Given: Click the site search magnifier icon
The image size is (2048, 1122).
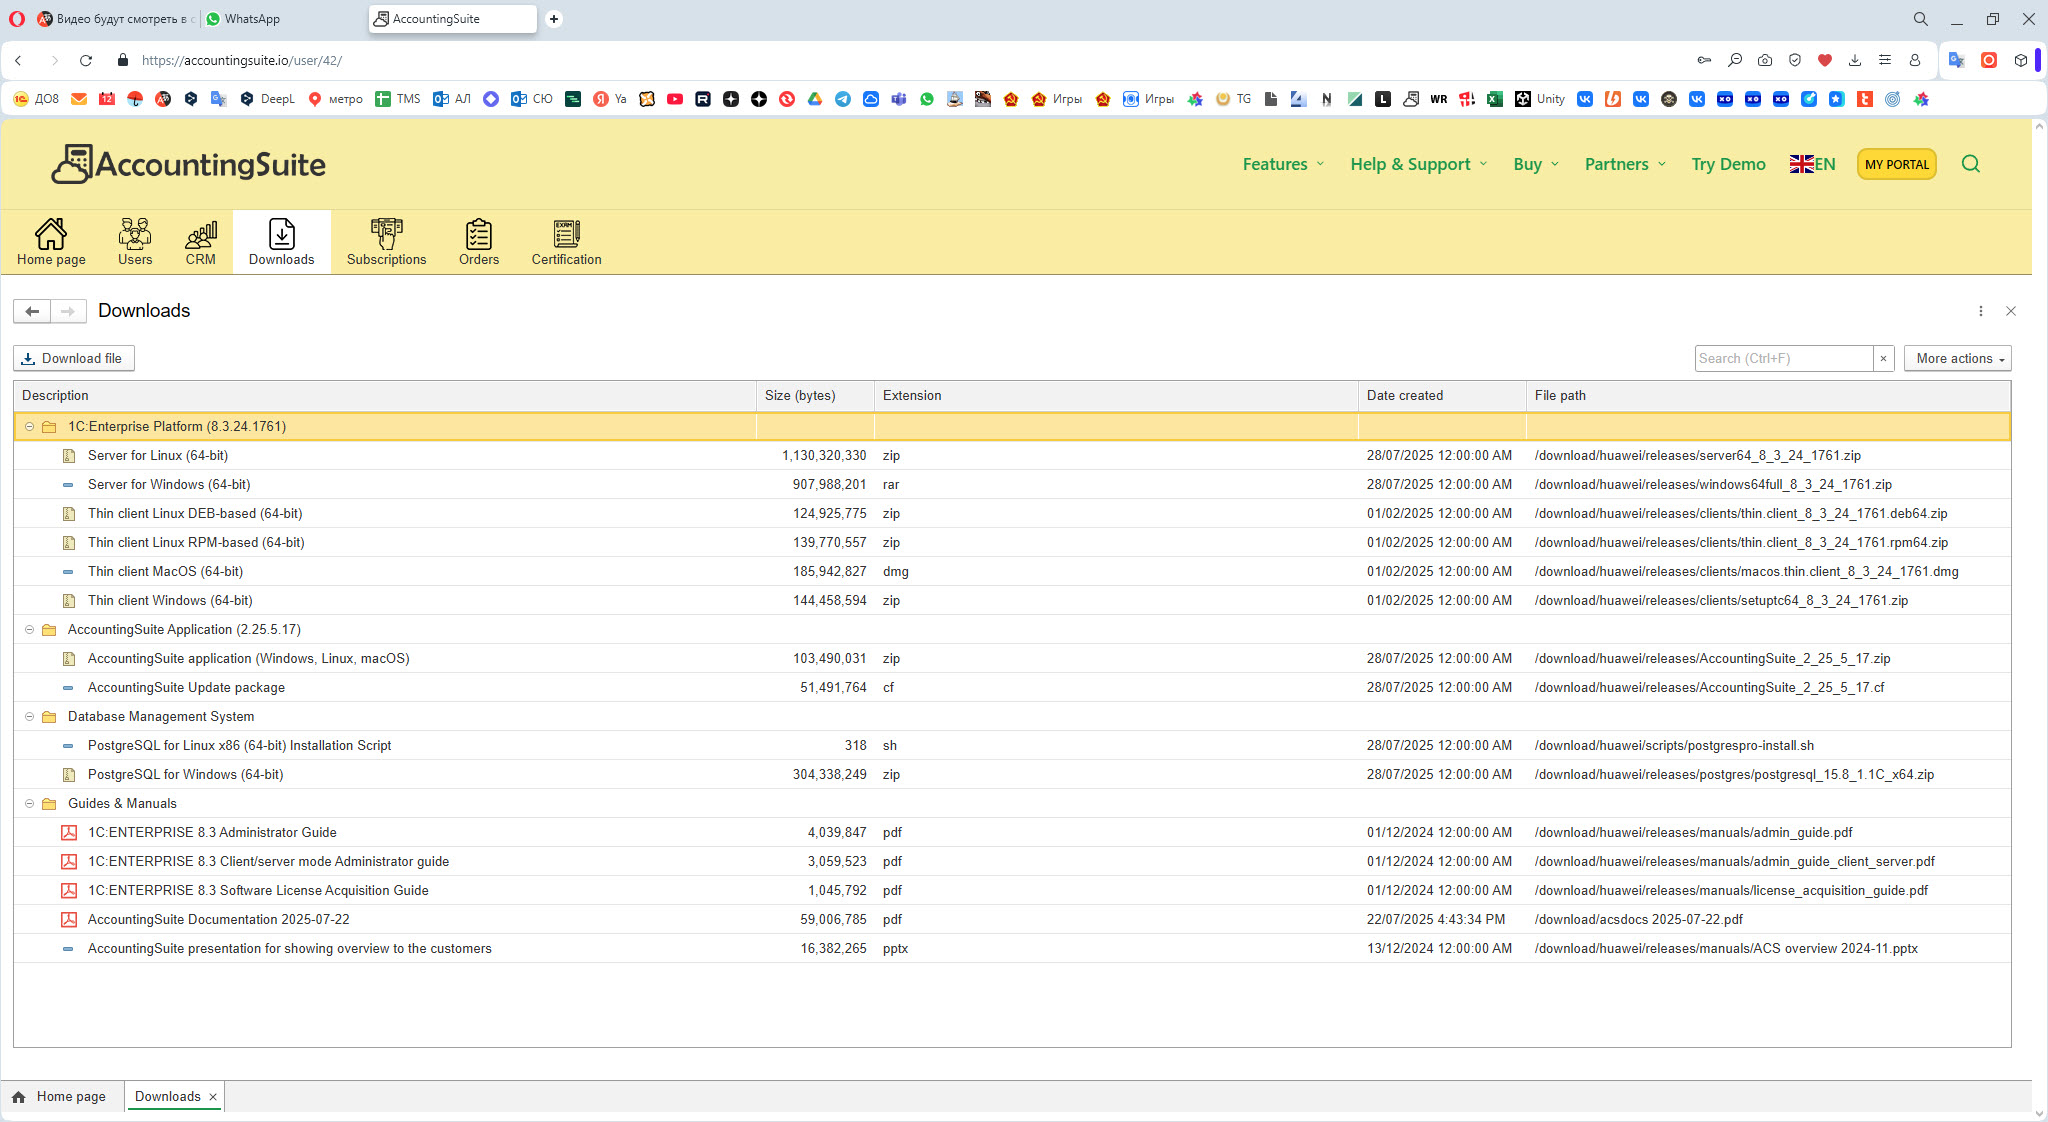Looking at the screenshot, I should pos(1971,164).
